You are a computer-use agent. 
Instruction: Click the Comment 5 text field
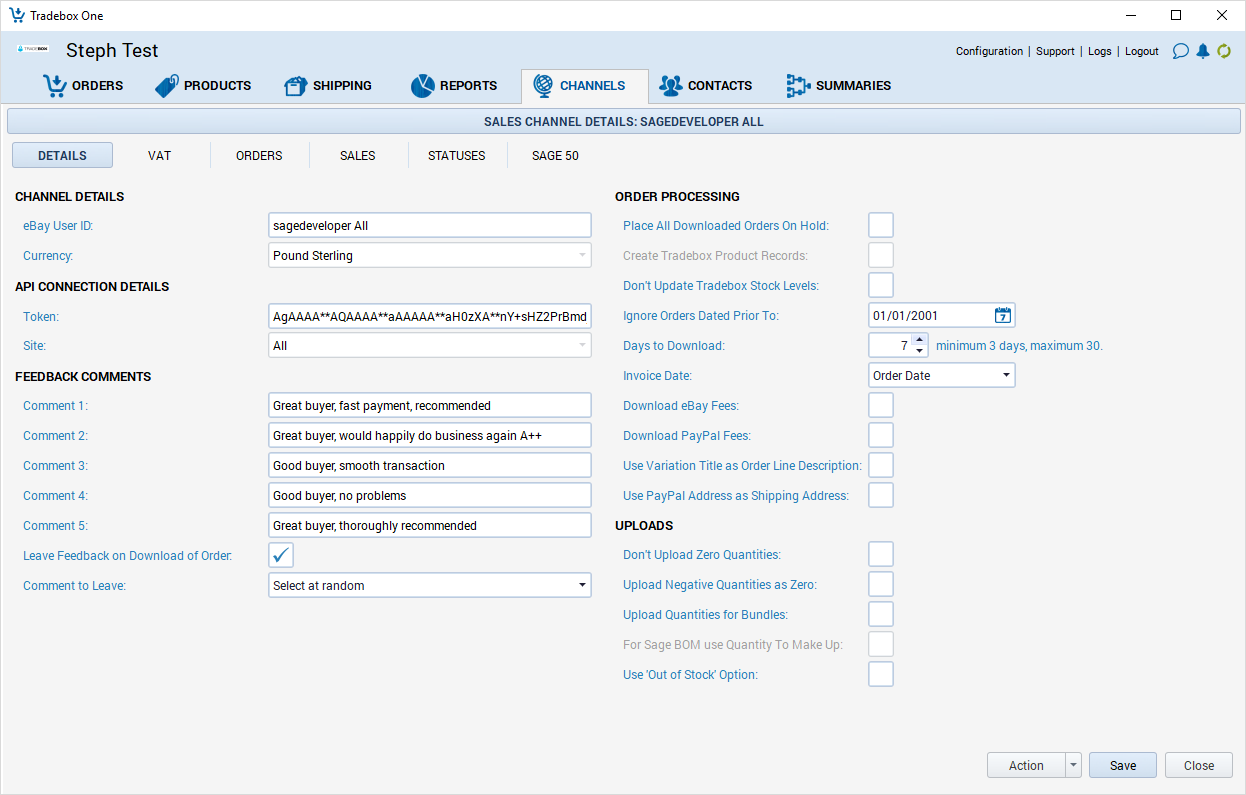tap(430, 525)
